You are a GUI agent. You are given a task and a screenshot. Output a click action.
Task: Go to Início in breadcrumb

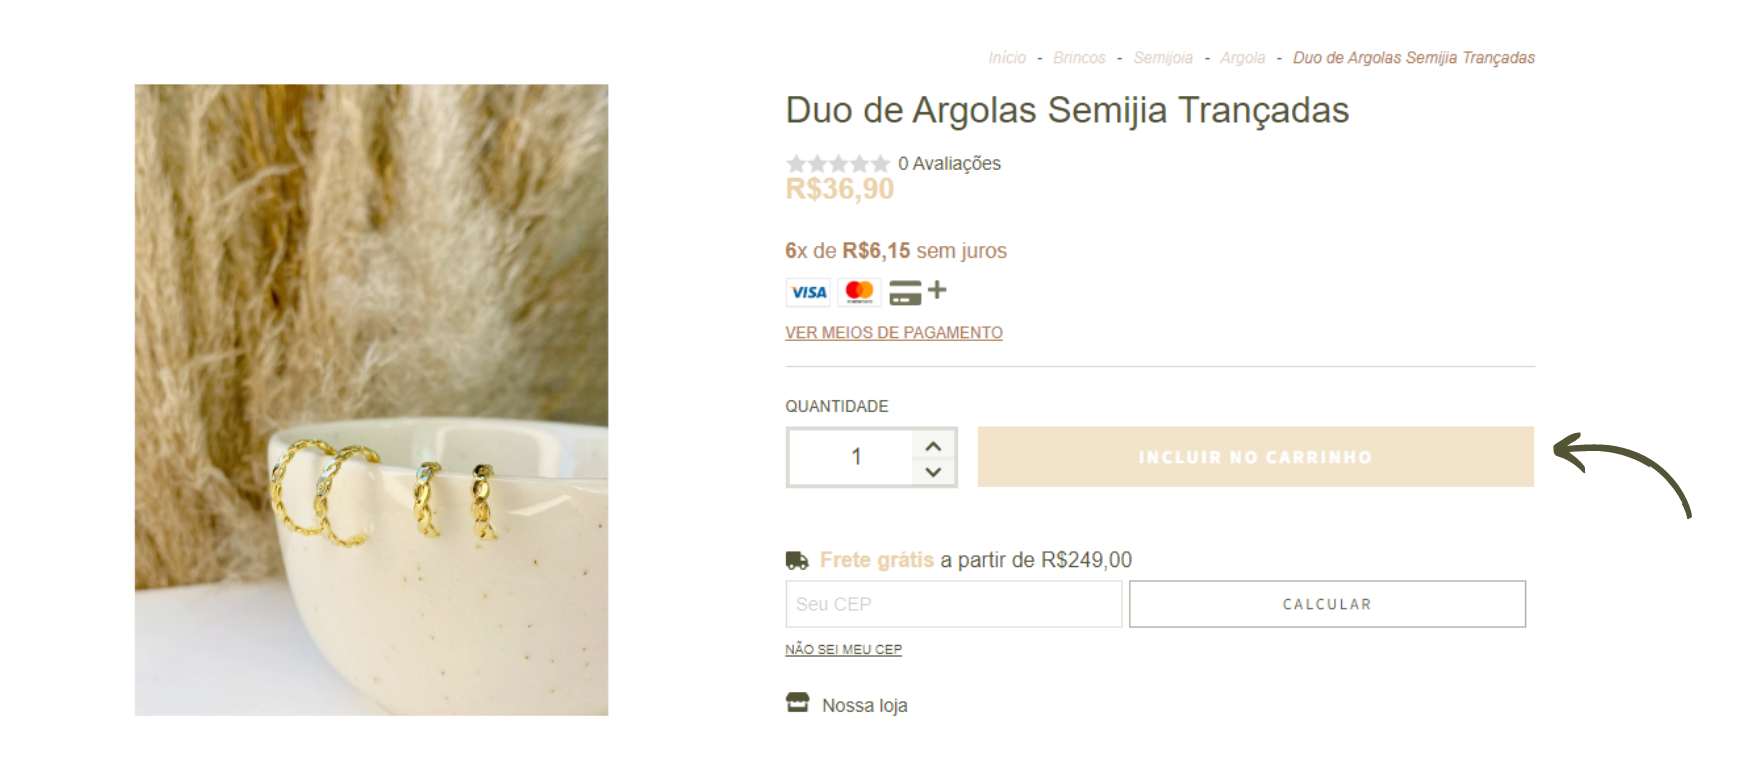click(1007, 58)
